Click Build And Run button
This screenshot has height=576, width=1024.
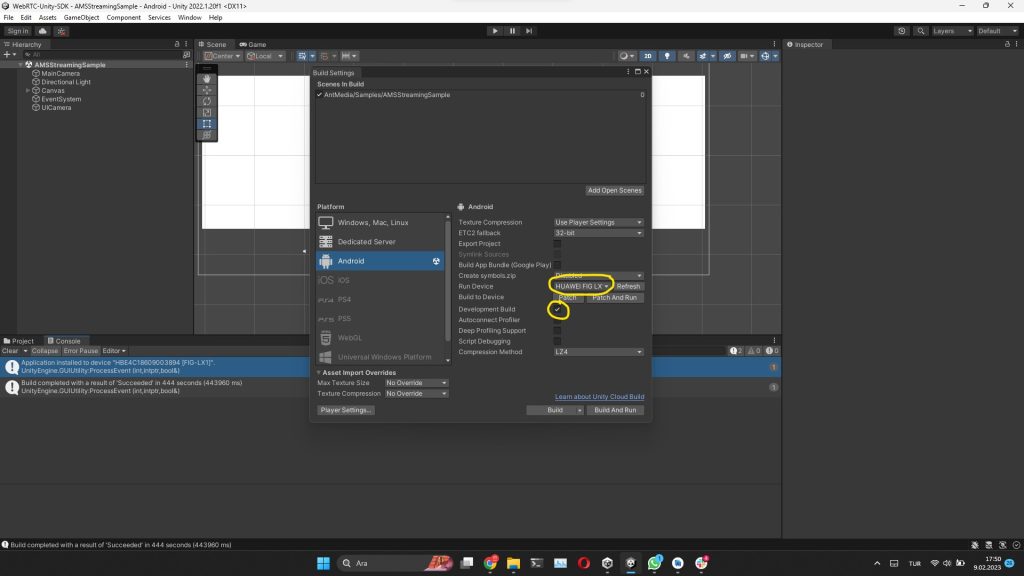click(x=615, y=410)
